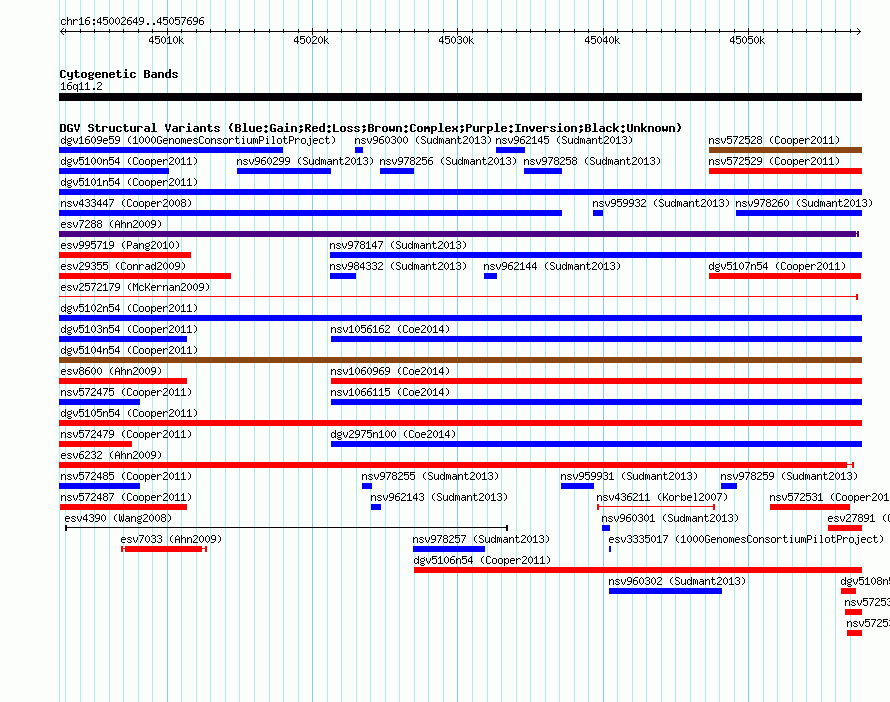Viewport: 890px width, 702px height.
Task: Click the 45020k ruler position label
Action: [x=311, y=40]
